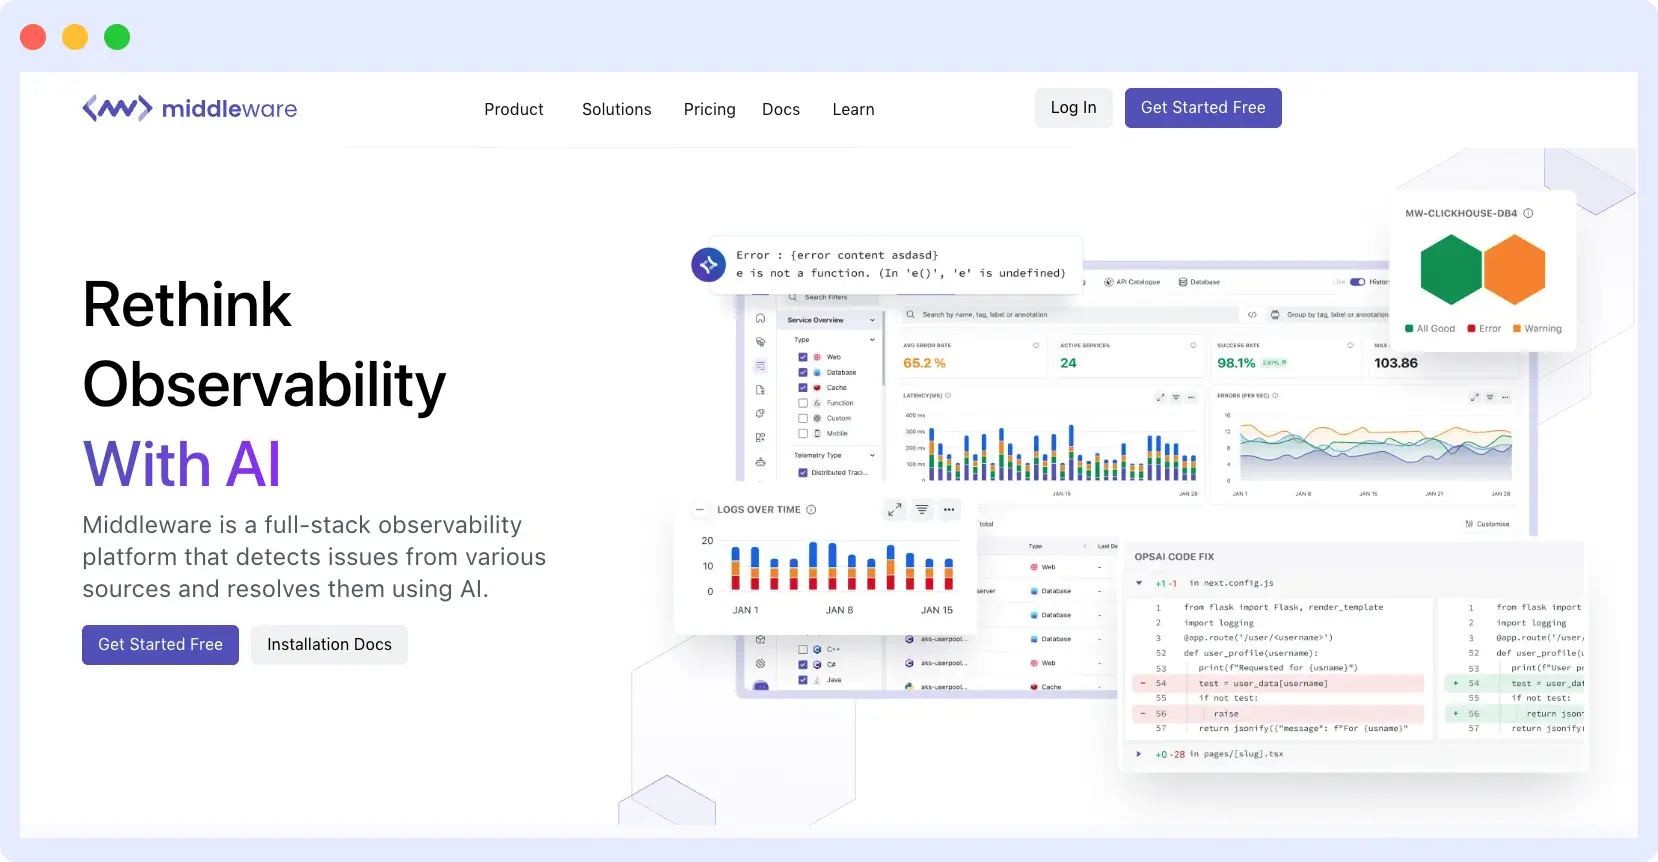The image size is (1658, 862).
Task: Collapse the Logs Over Time panel
Action: coord(700,510)
